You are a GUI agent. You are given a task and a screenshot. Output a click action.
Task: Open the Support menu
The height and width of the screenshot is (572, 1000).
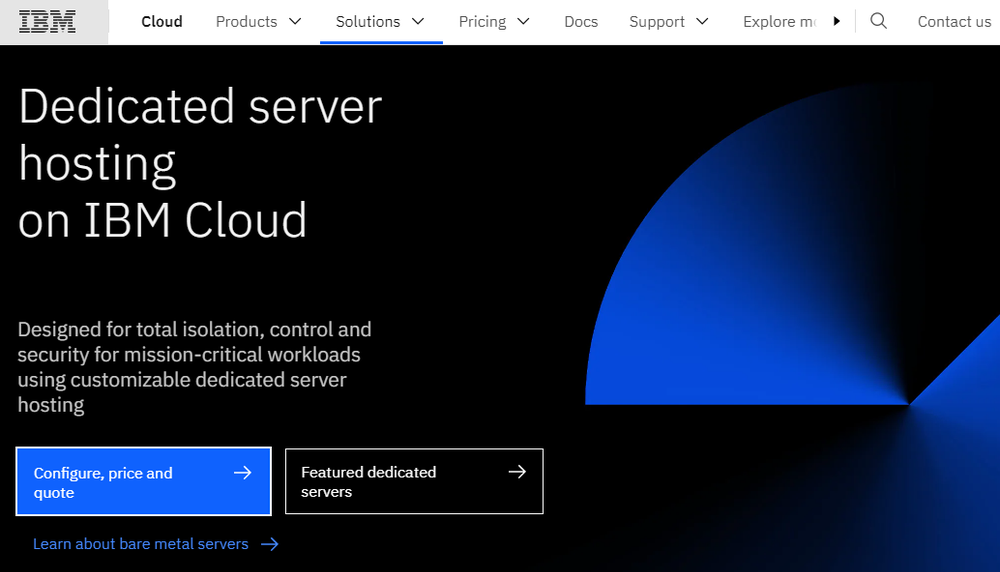pos(669,22)
